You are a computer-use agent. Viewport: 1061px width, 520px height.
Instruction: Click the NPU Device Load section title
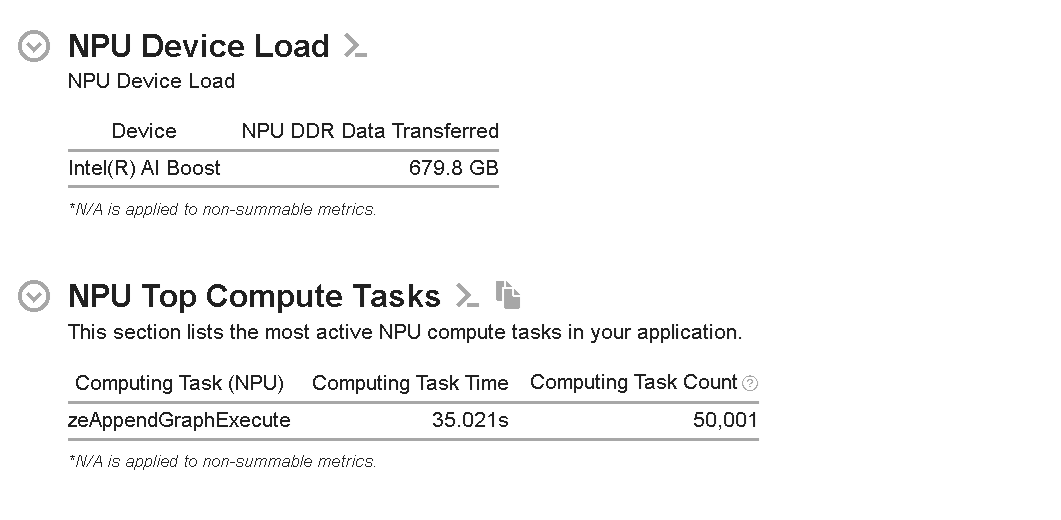tap(198, 46)
